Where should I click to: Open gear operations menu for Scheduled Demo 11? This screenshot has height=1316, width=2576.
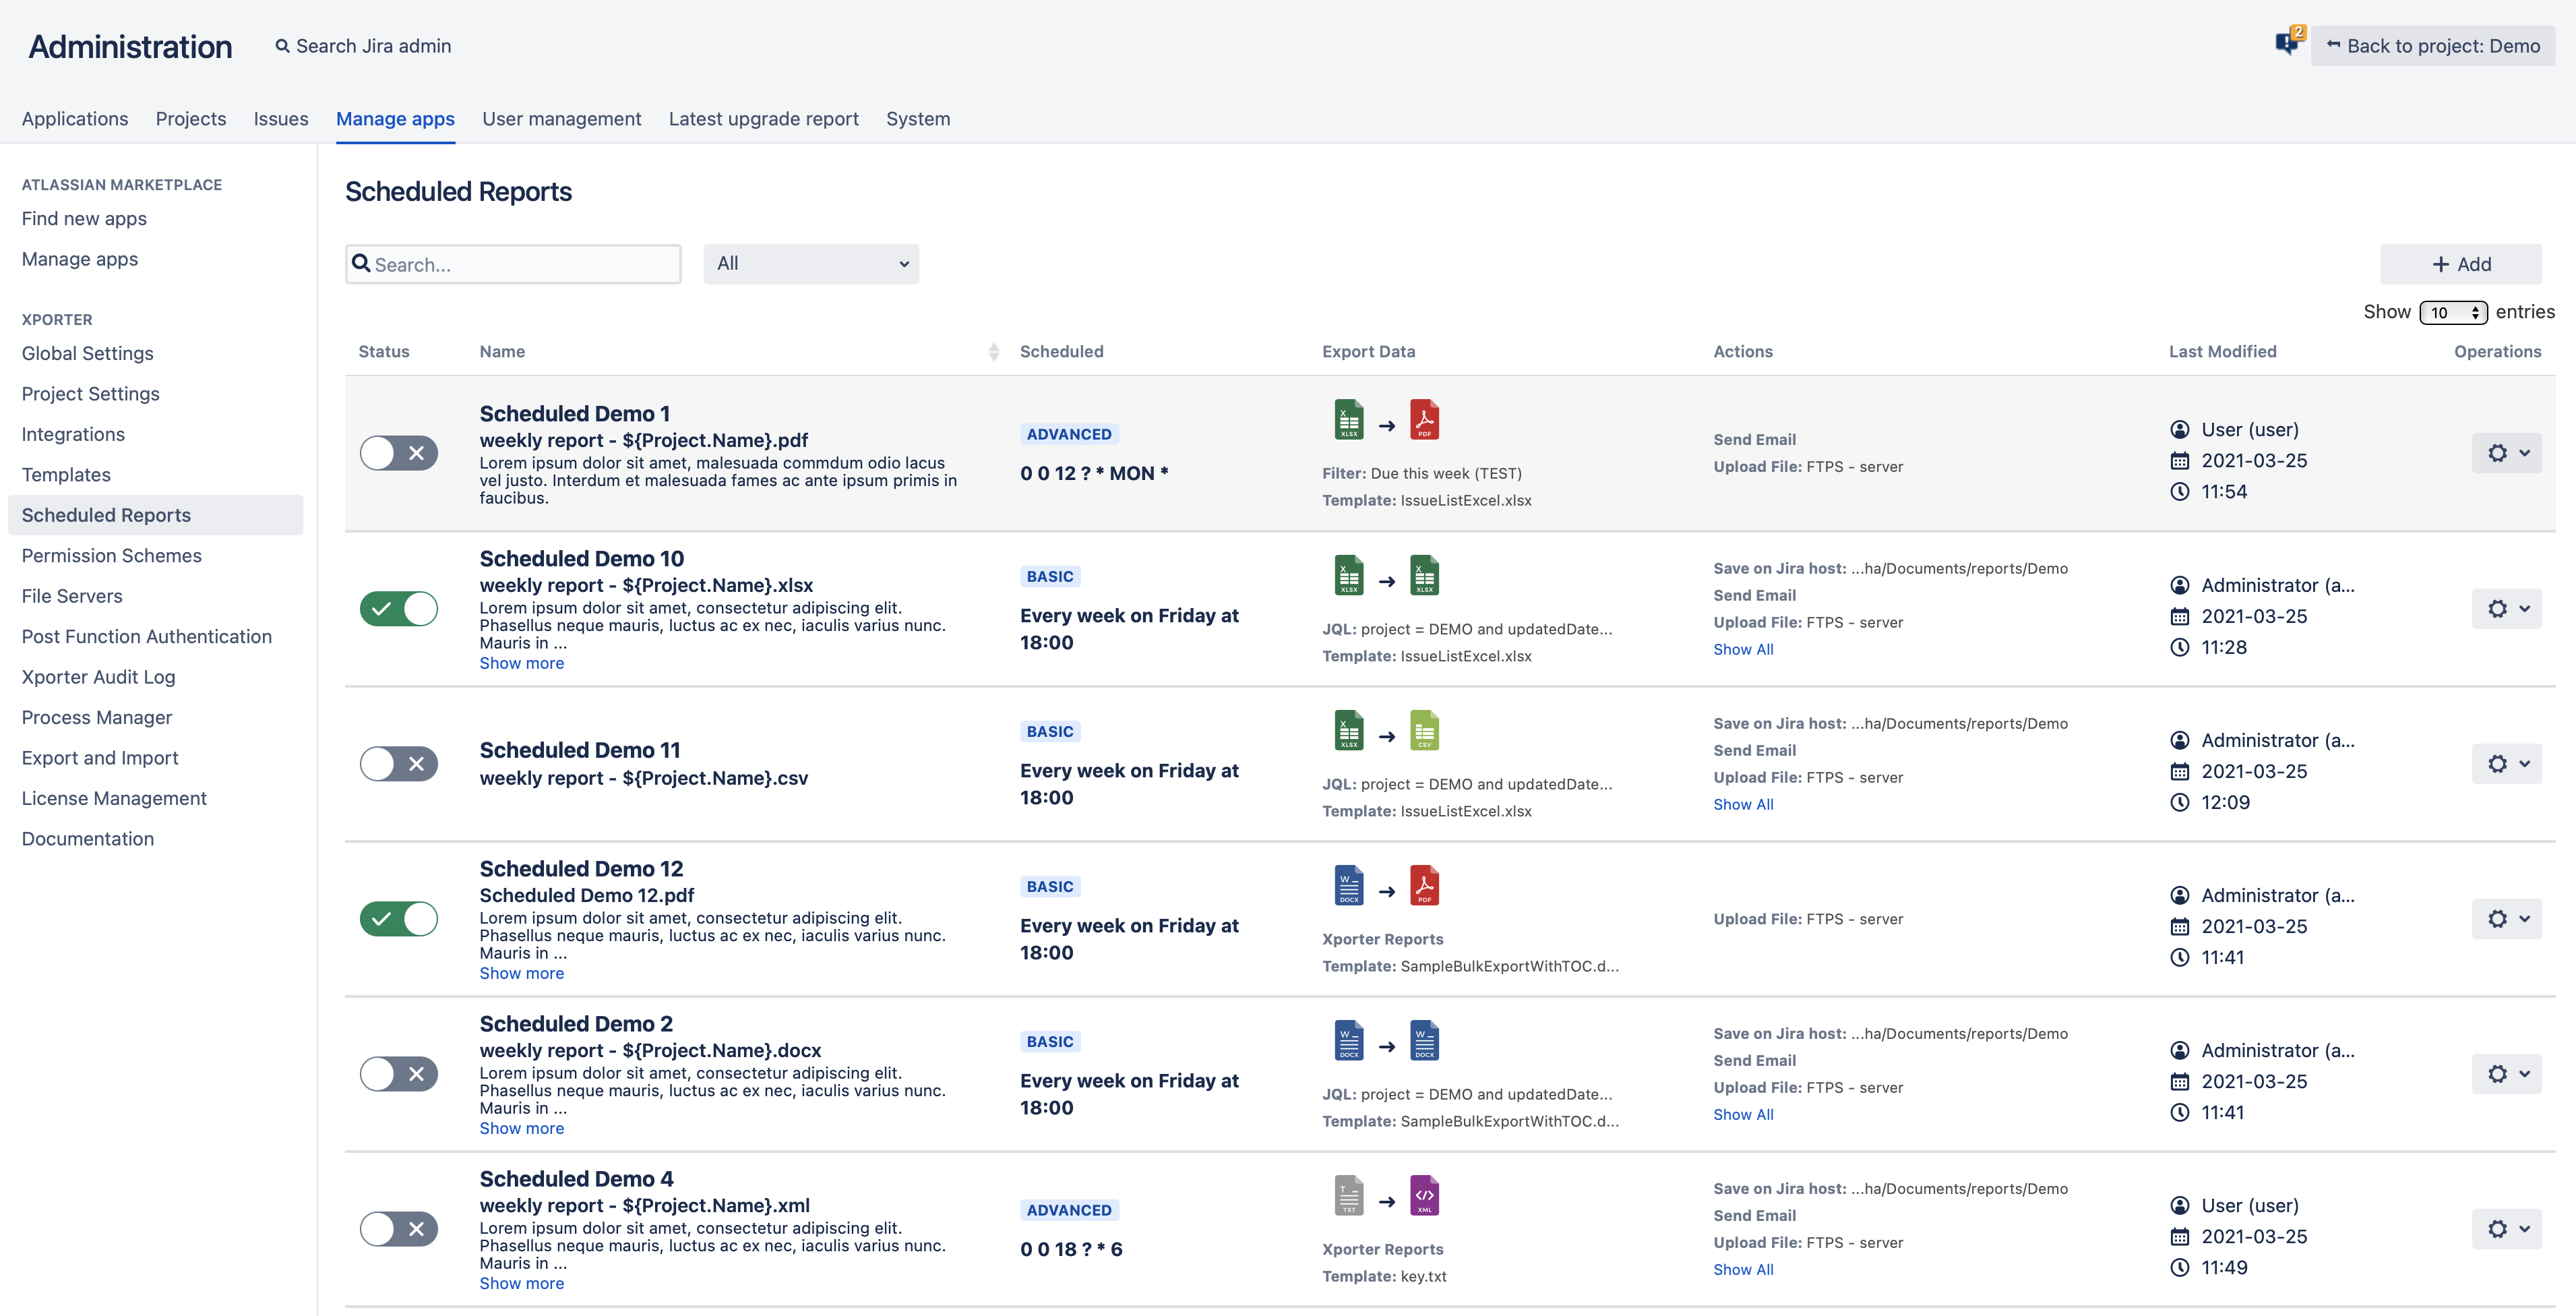tap(2506, 764)
